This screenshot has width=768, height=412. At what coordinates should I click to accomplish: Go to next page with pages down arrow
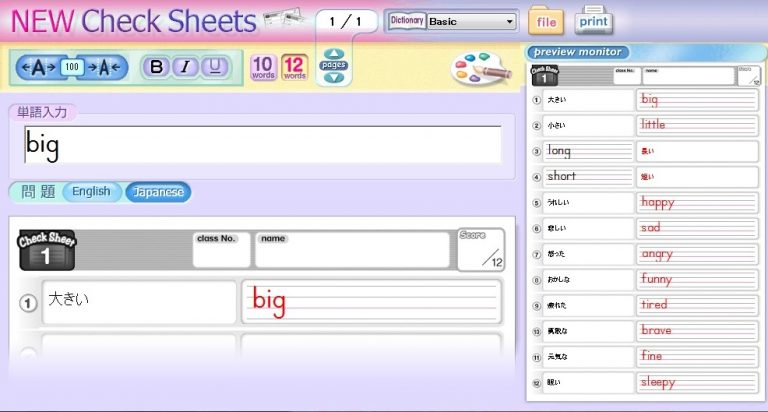[x=334, y=76]
